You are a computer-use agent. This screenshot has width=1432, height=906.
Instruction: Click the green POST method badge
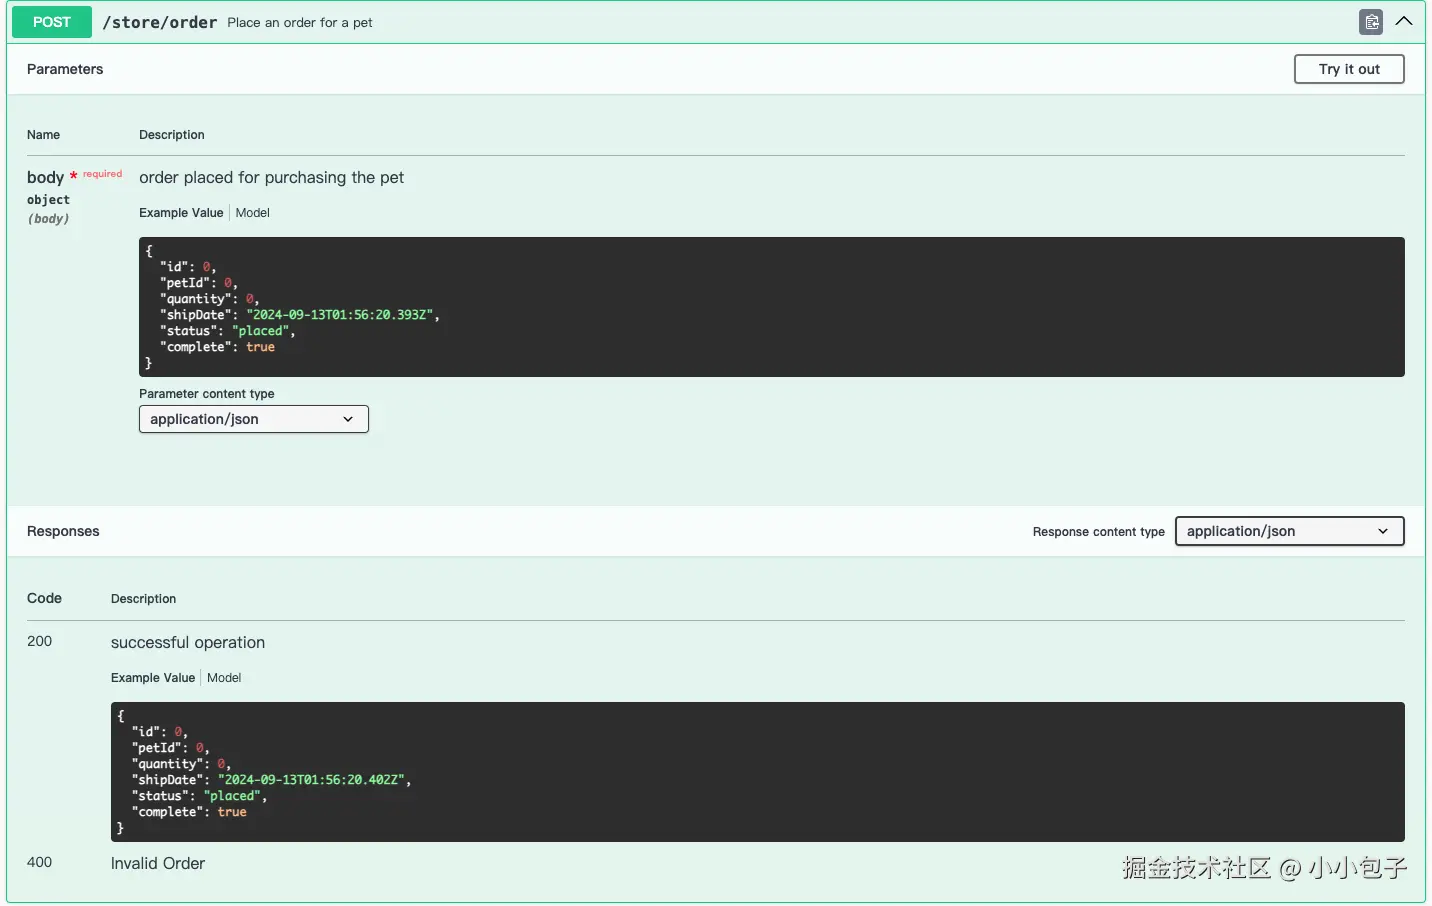[x=52, y=22]
